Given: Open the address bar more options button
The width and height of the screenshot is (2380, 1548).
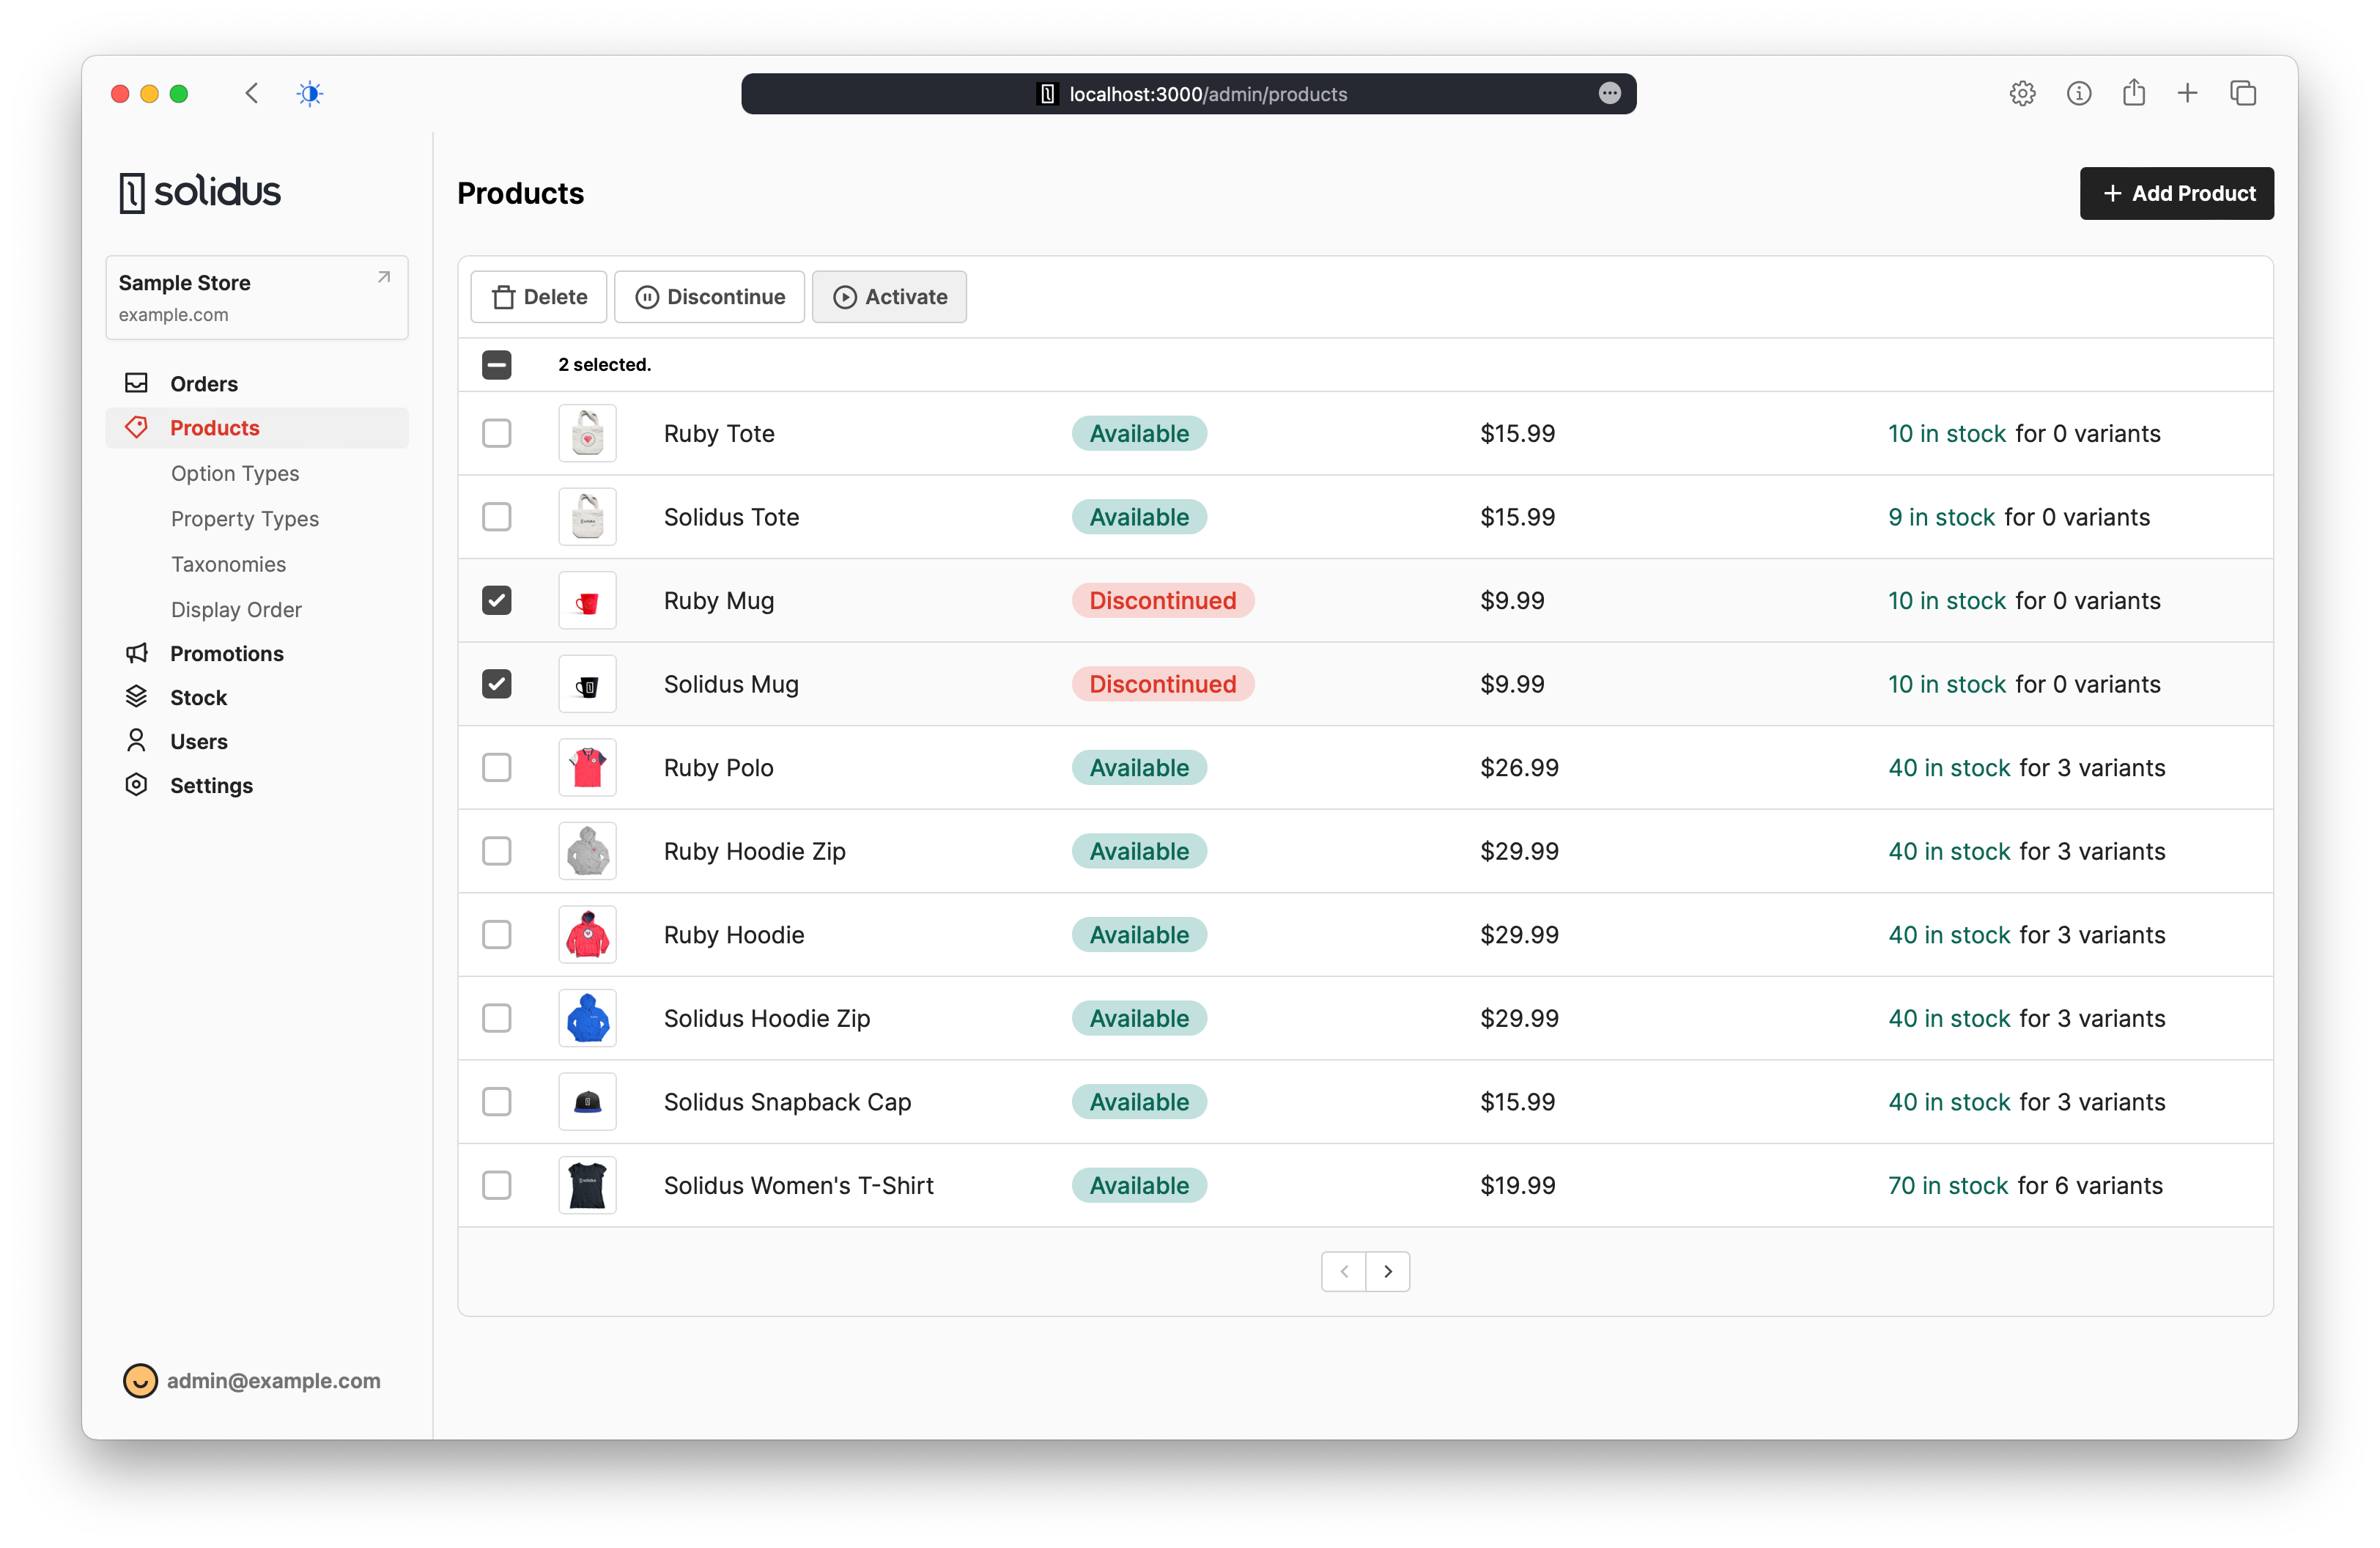Looking at the screenshot, I should [x=1609, y=93].
